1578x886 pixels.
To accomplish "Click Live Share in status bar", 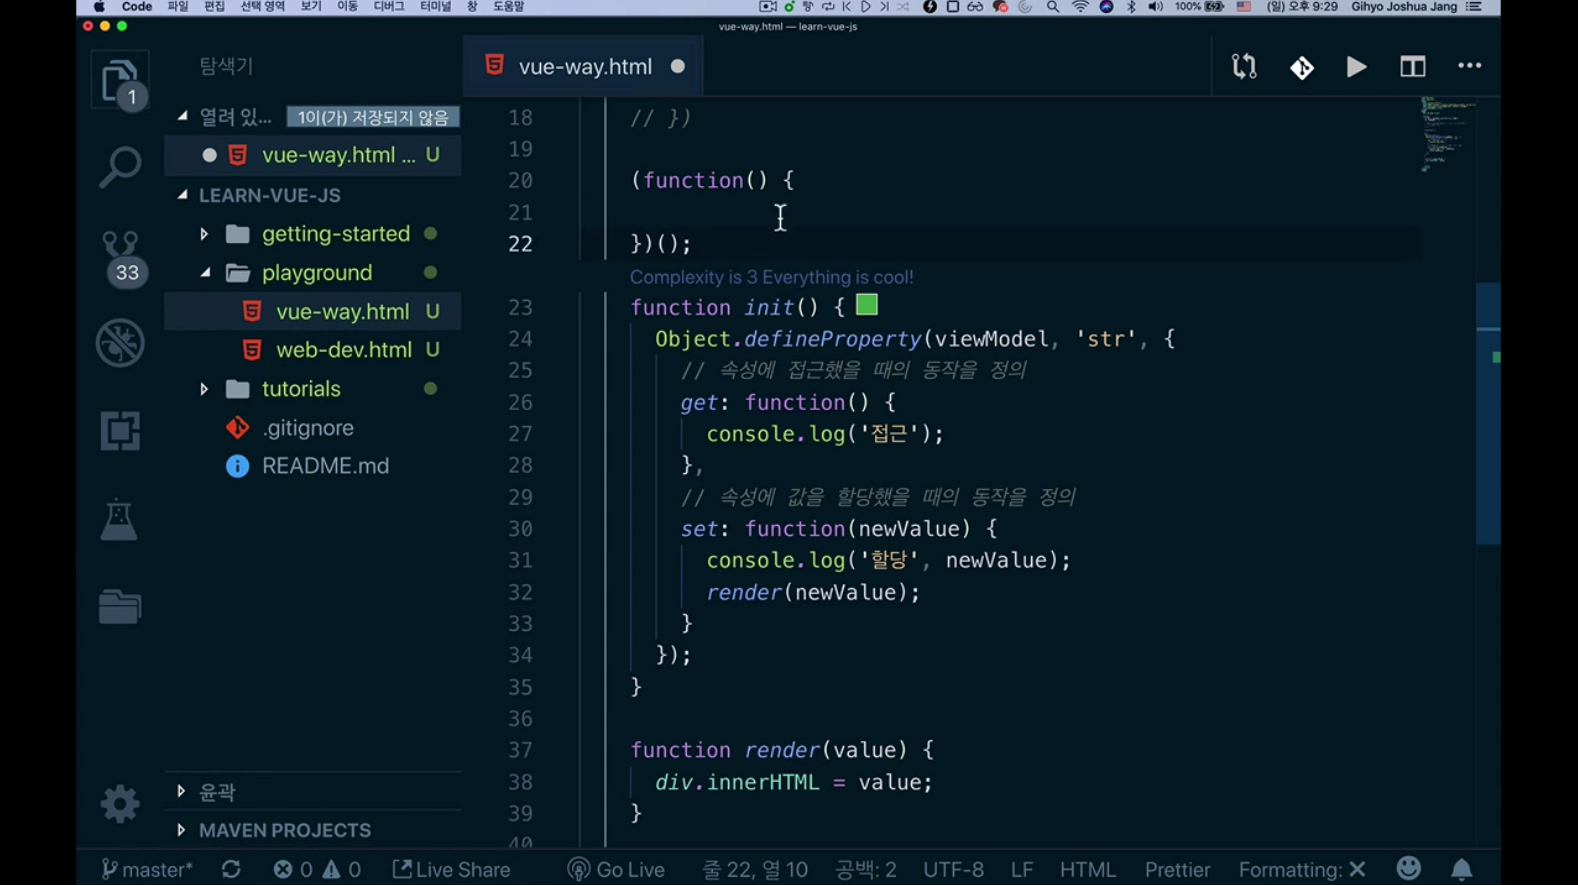I will point(452,870).
